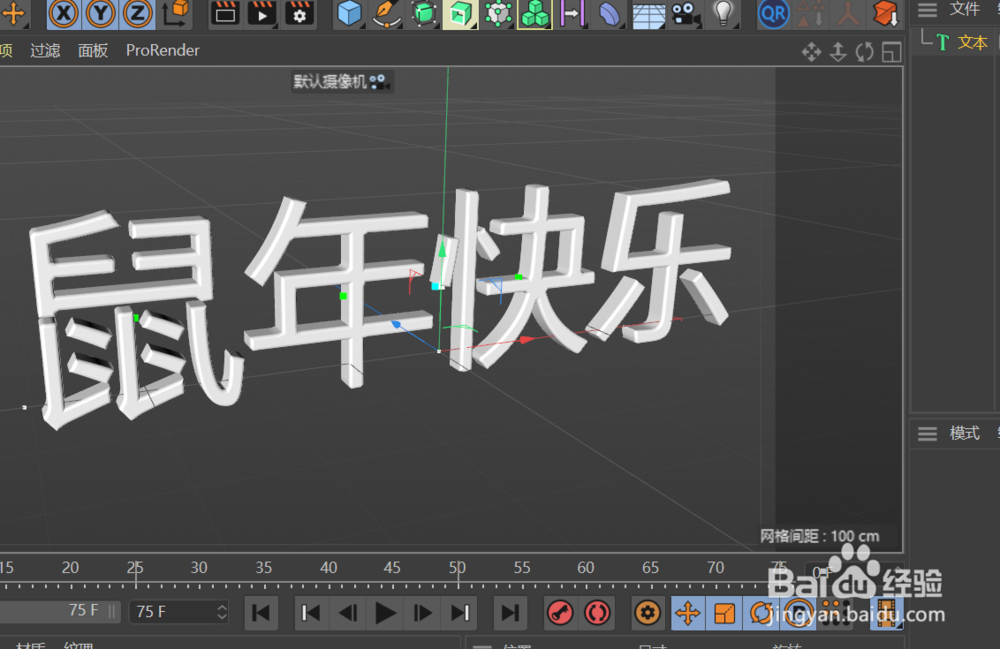Add a Cube object from the toolbar
Viewport: 1000px width, 649px height.
[x=347, y=14]
